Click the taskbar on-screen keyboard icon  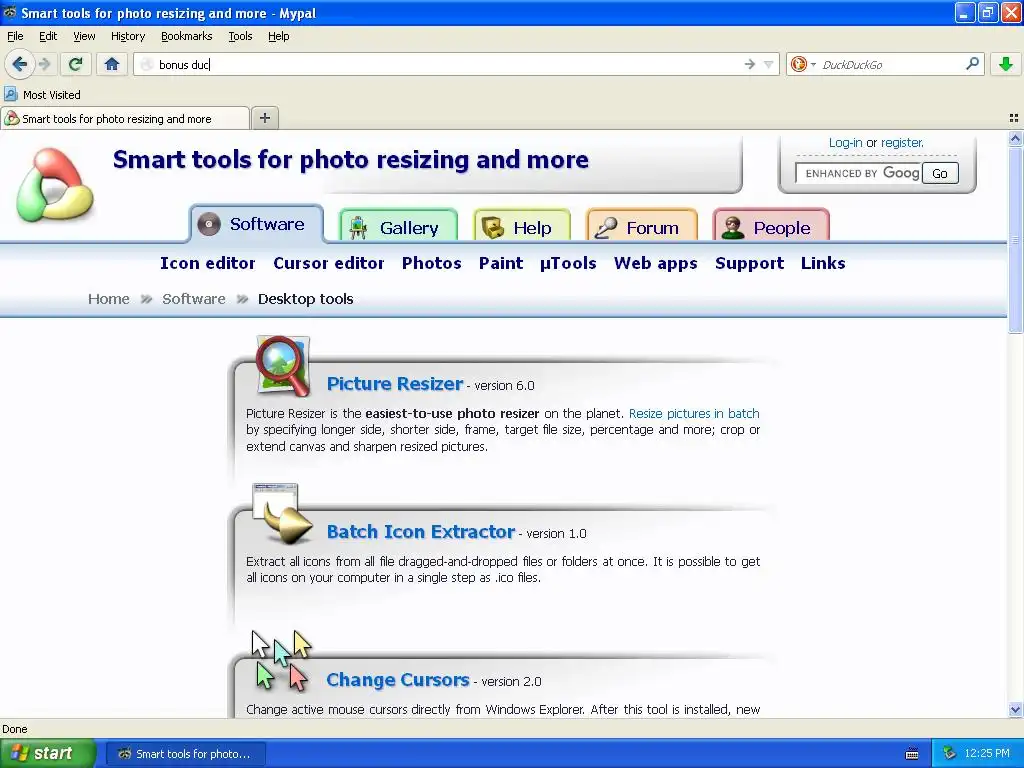coord(912,754)
